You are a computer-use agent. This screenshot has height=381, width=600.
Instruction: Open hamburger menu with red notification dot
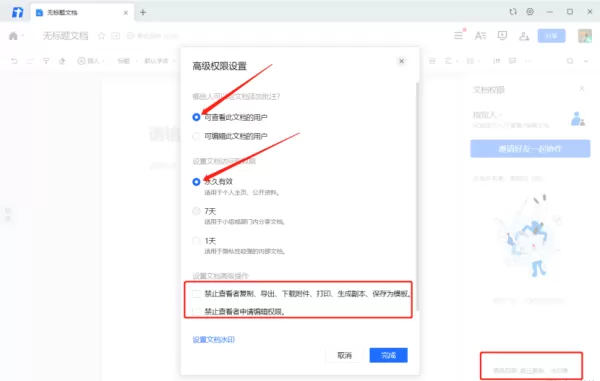(x=458, y=36)
